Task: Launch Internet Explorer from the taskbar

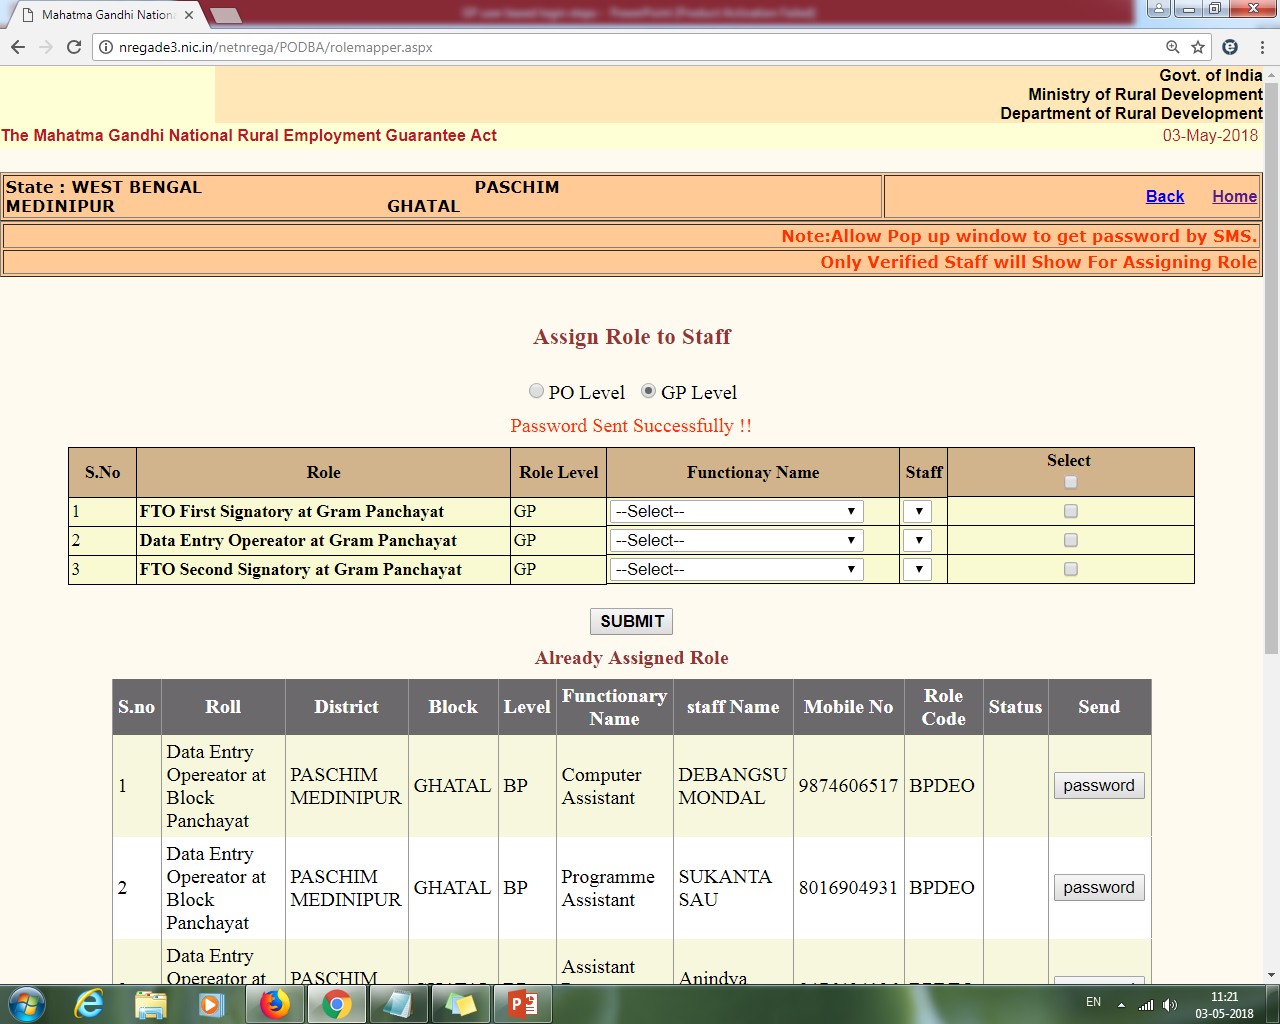Action: click(89, 1003)
